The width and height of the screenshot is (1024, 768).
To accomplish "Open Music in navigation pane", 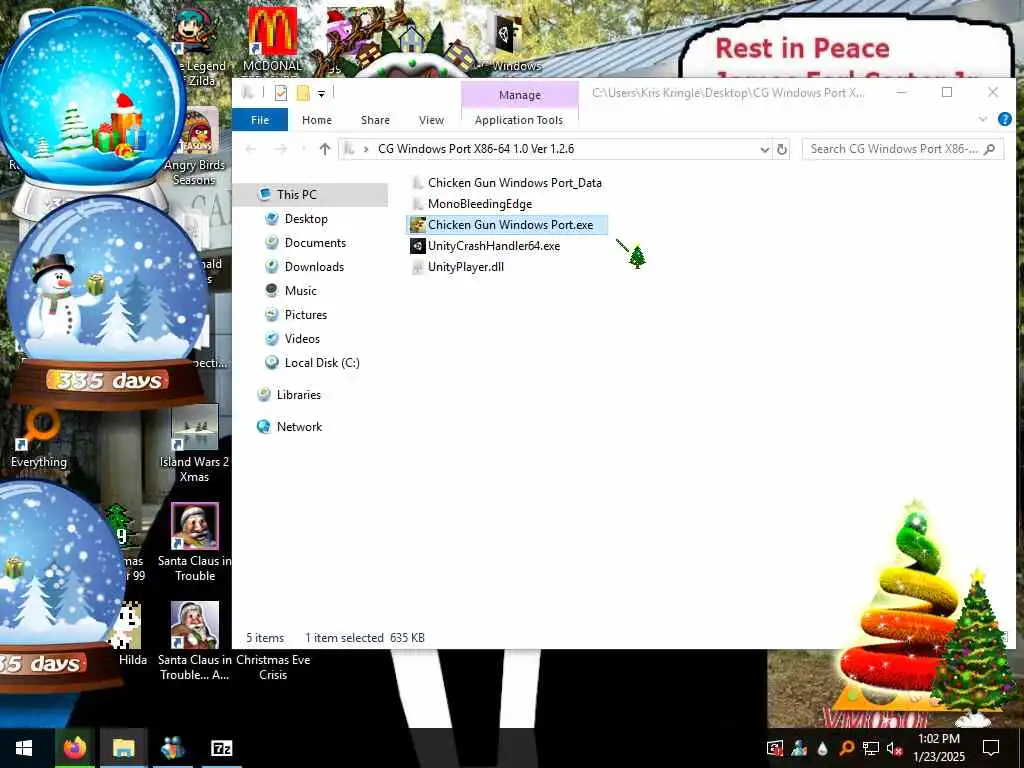I will pyautogui.click(x=300, y=291).
